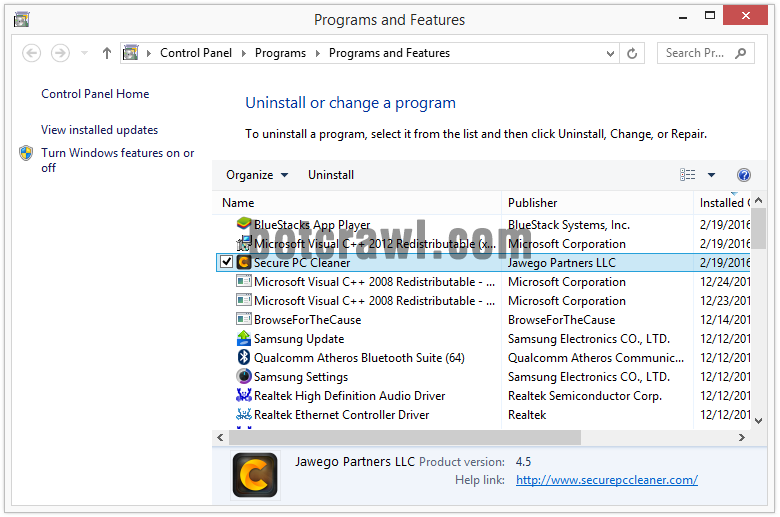Select Realtek High Definition Audio Driver
This screenshot has width=780, height=517.
click(x=483, y=396)
